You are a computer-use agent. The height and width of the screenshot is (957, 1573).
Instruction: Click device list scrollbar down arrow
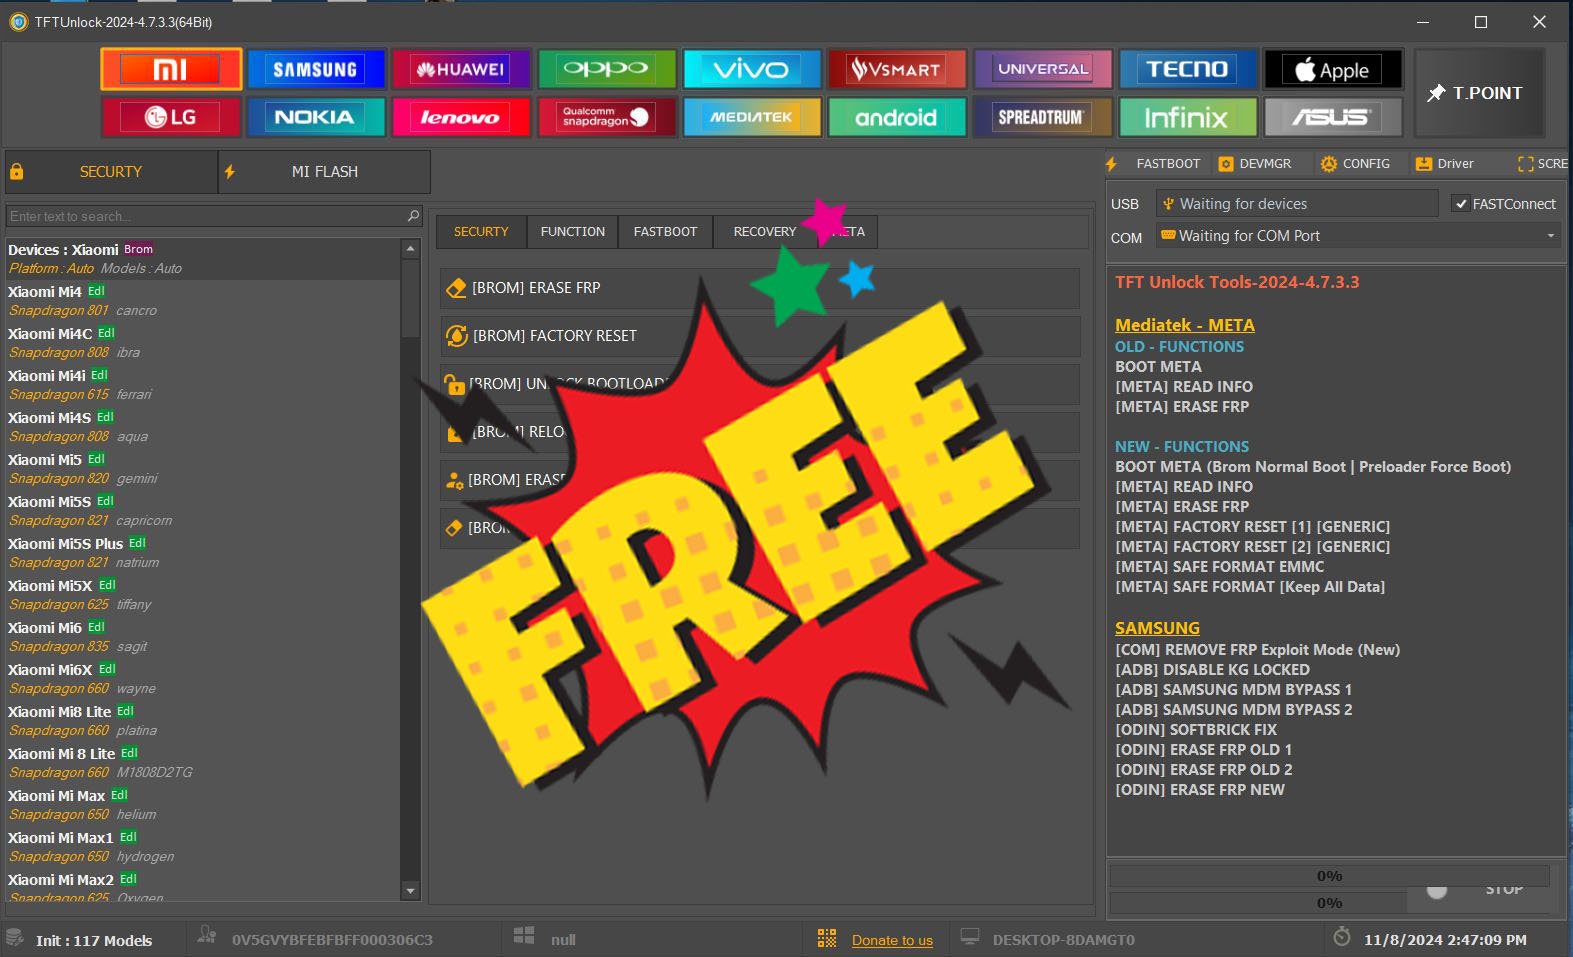point(410,890)
